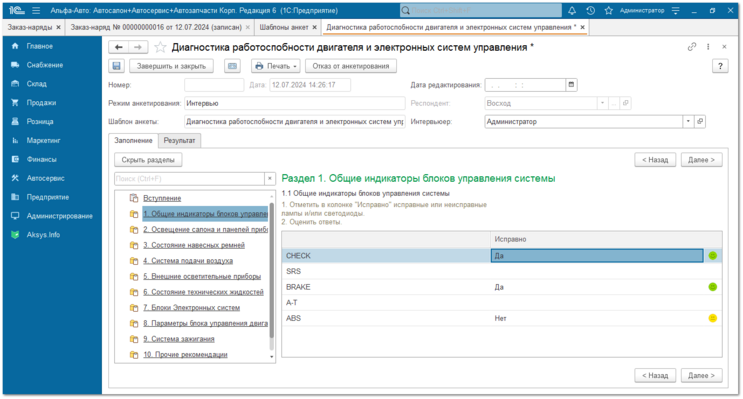Open notifications bell icon
This screenshot has width=743, height=399.
pyautogui.click(x=572, y=10)
